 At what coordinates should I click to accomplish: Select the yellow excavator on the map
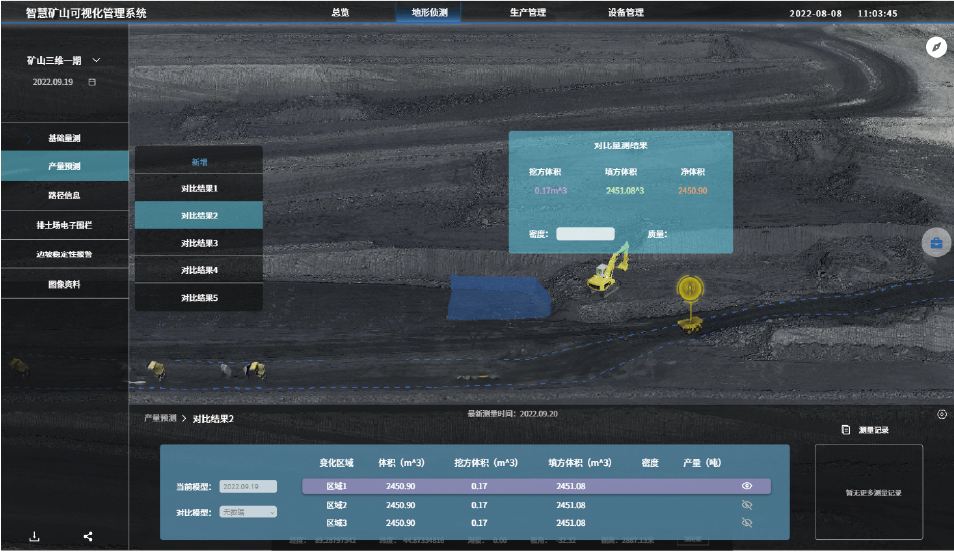[607, 271]
